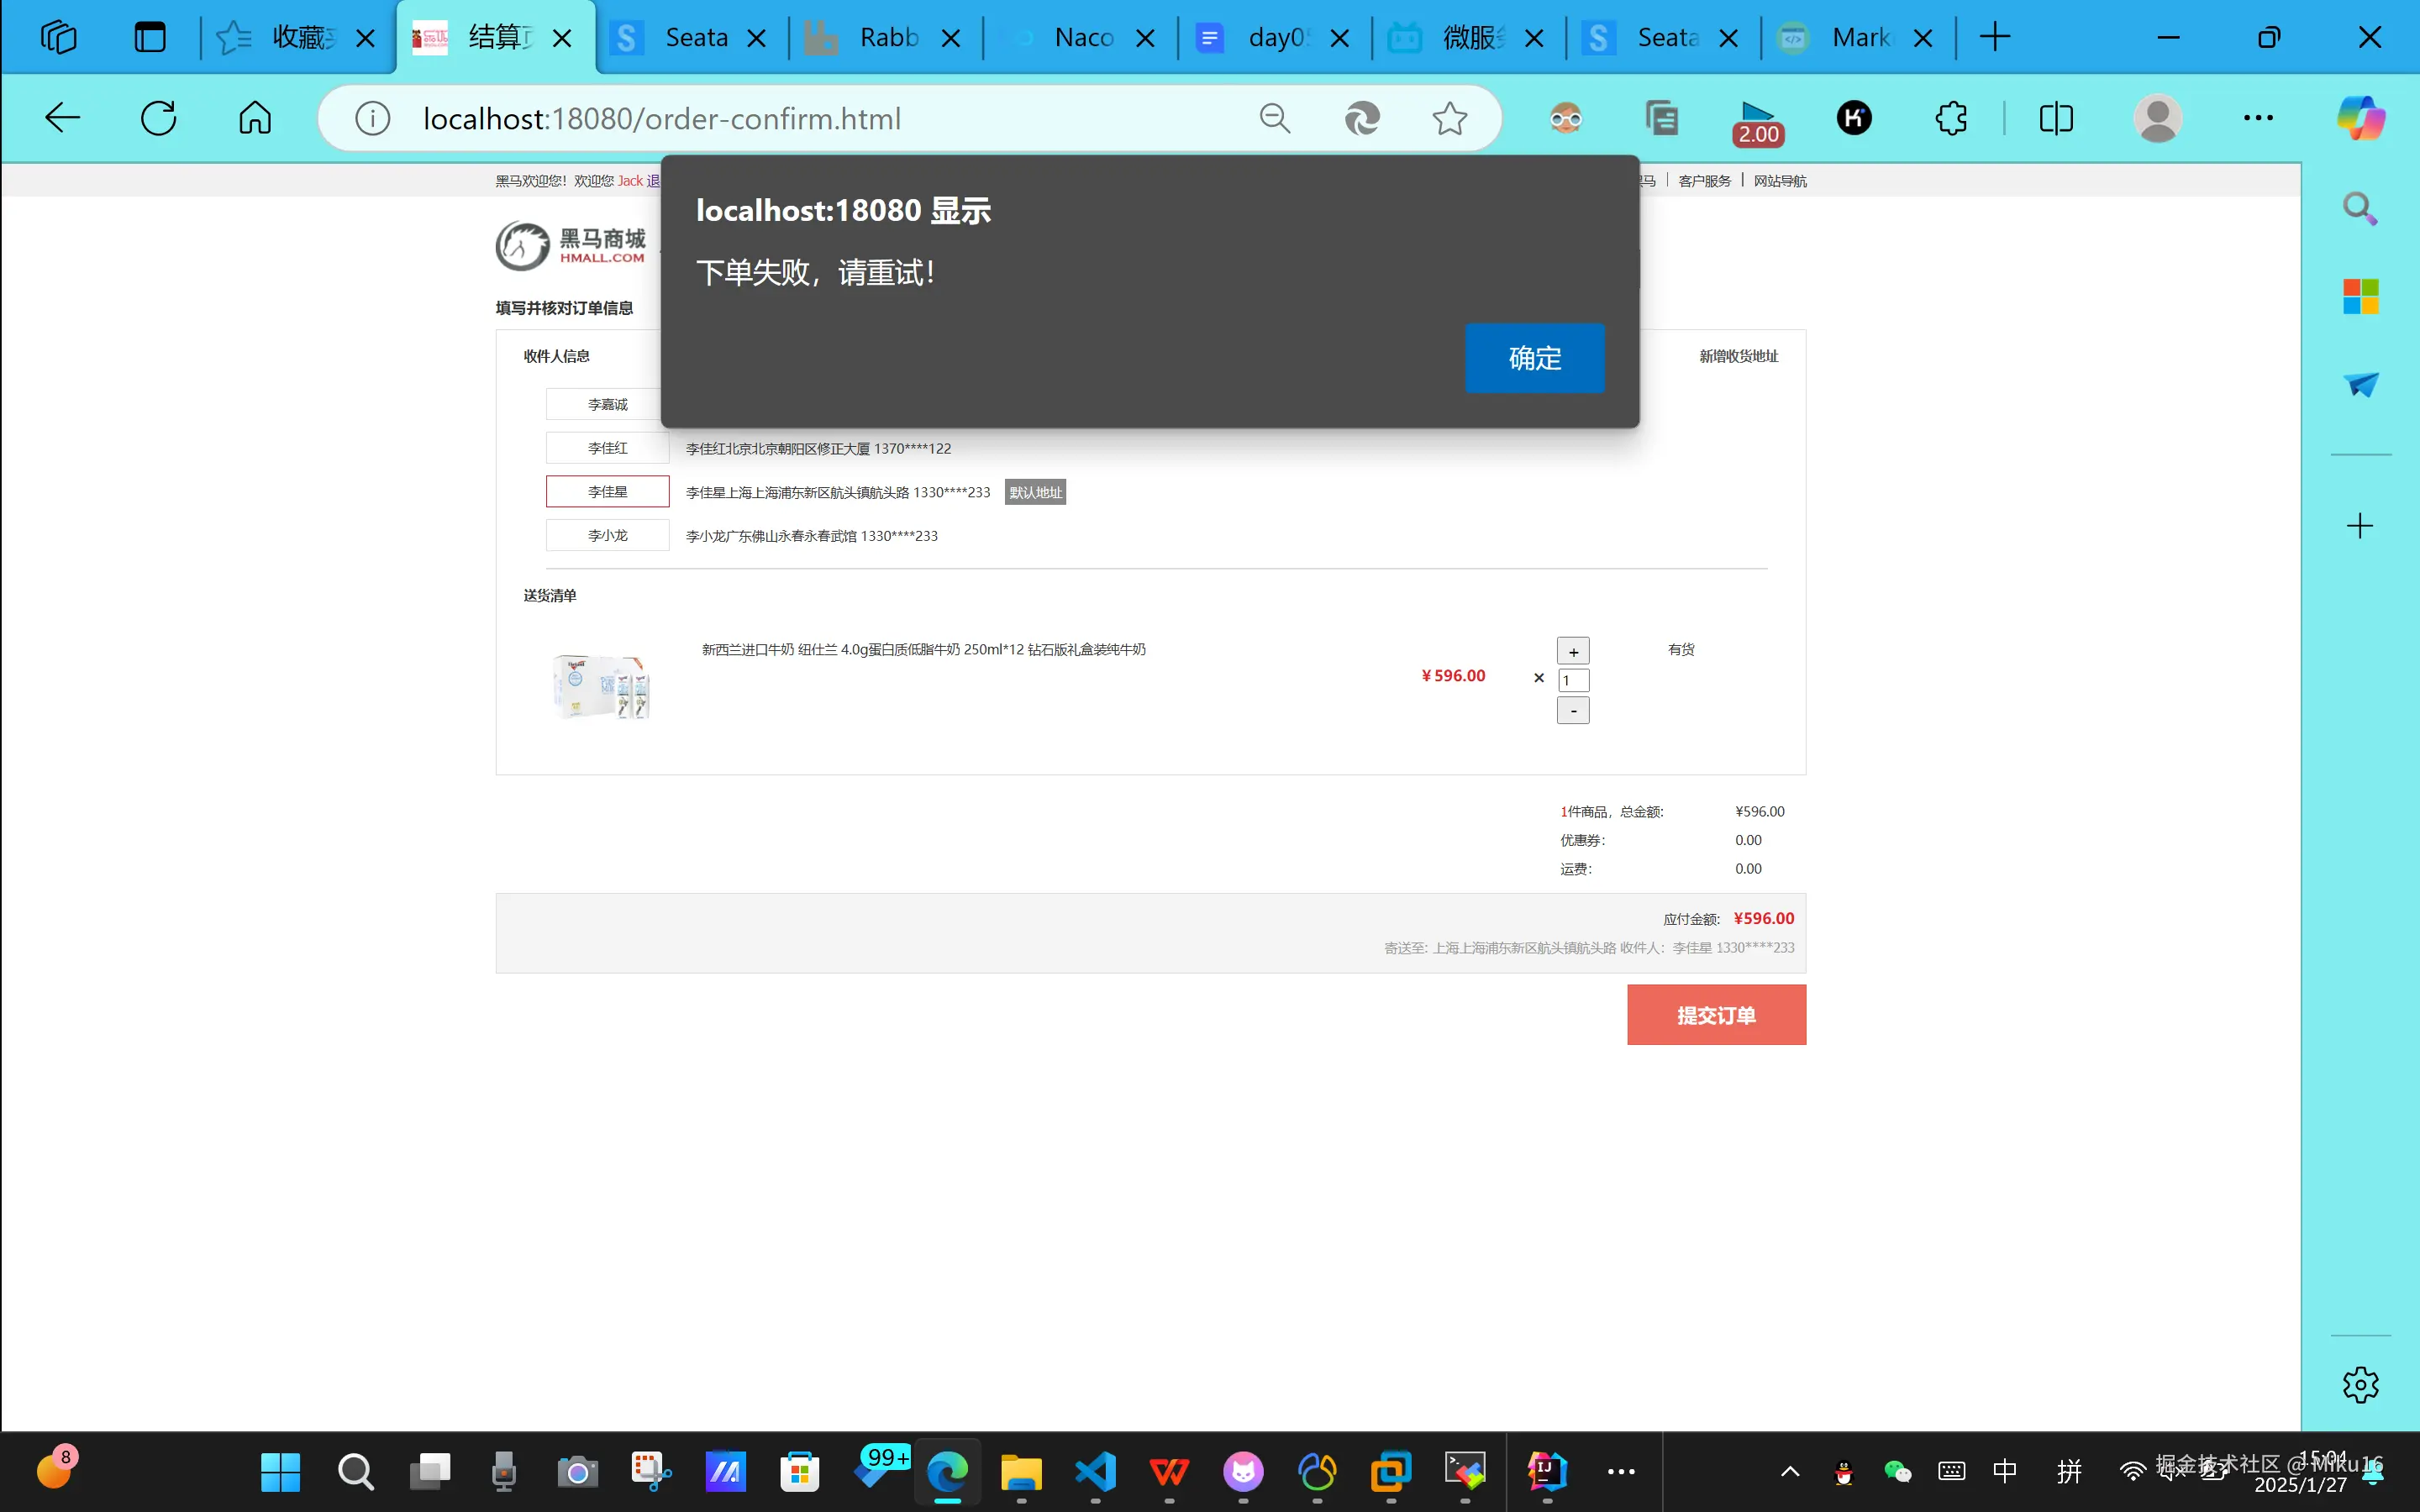Click the 确定 button in alert
This screenshot has height=1512, width=2420.
[x=1534, y=358]
